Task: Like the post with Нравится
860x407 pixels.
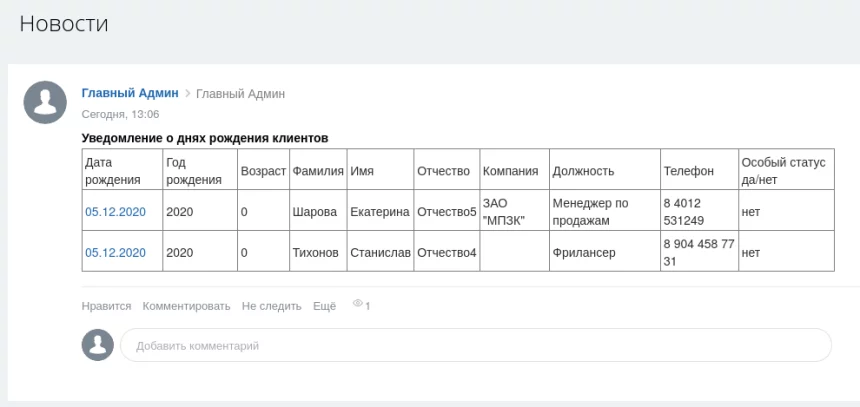Action: (106, 306)
